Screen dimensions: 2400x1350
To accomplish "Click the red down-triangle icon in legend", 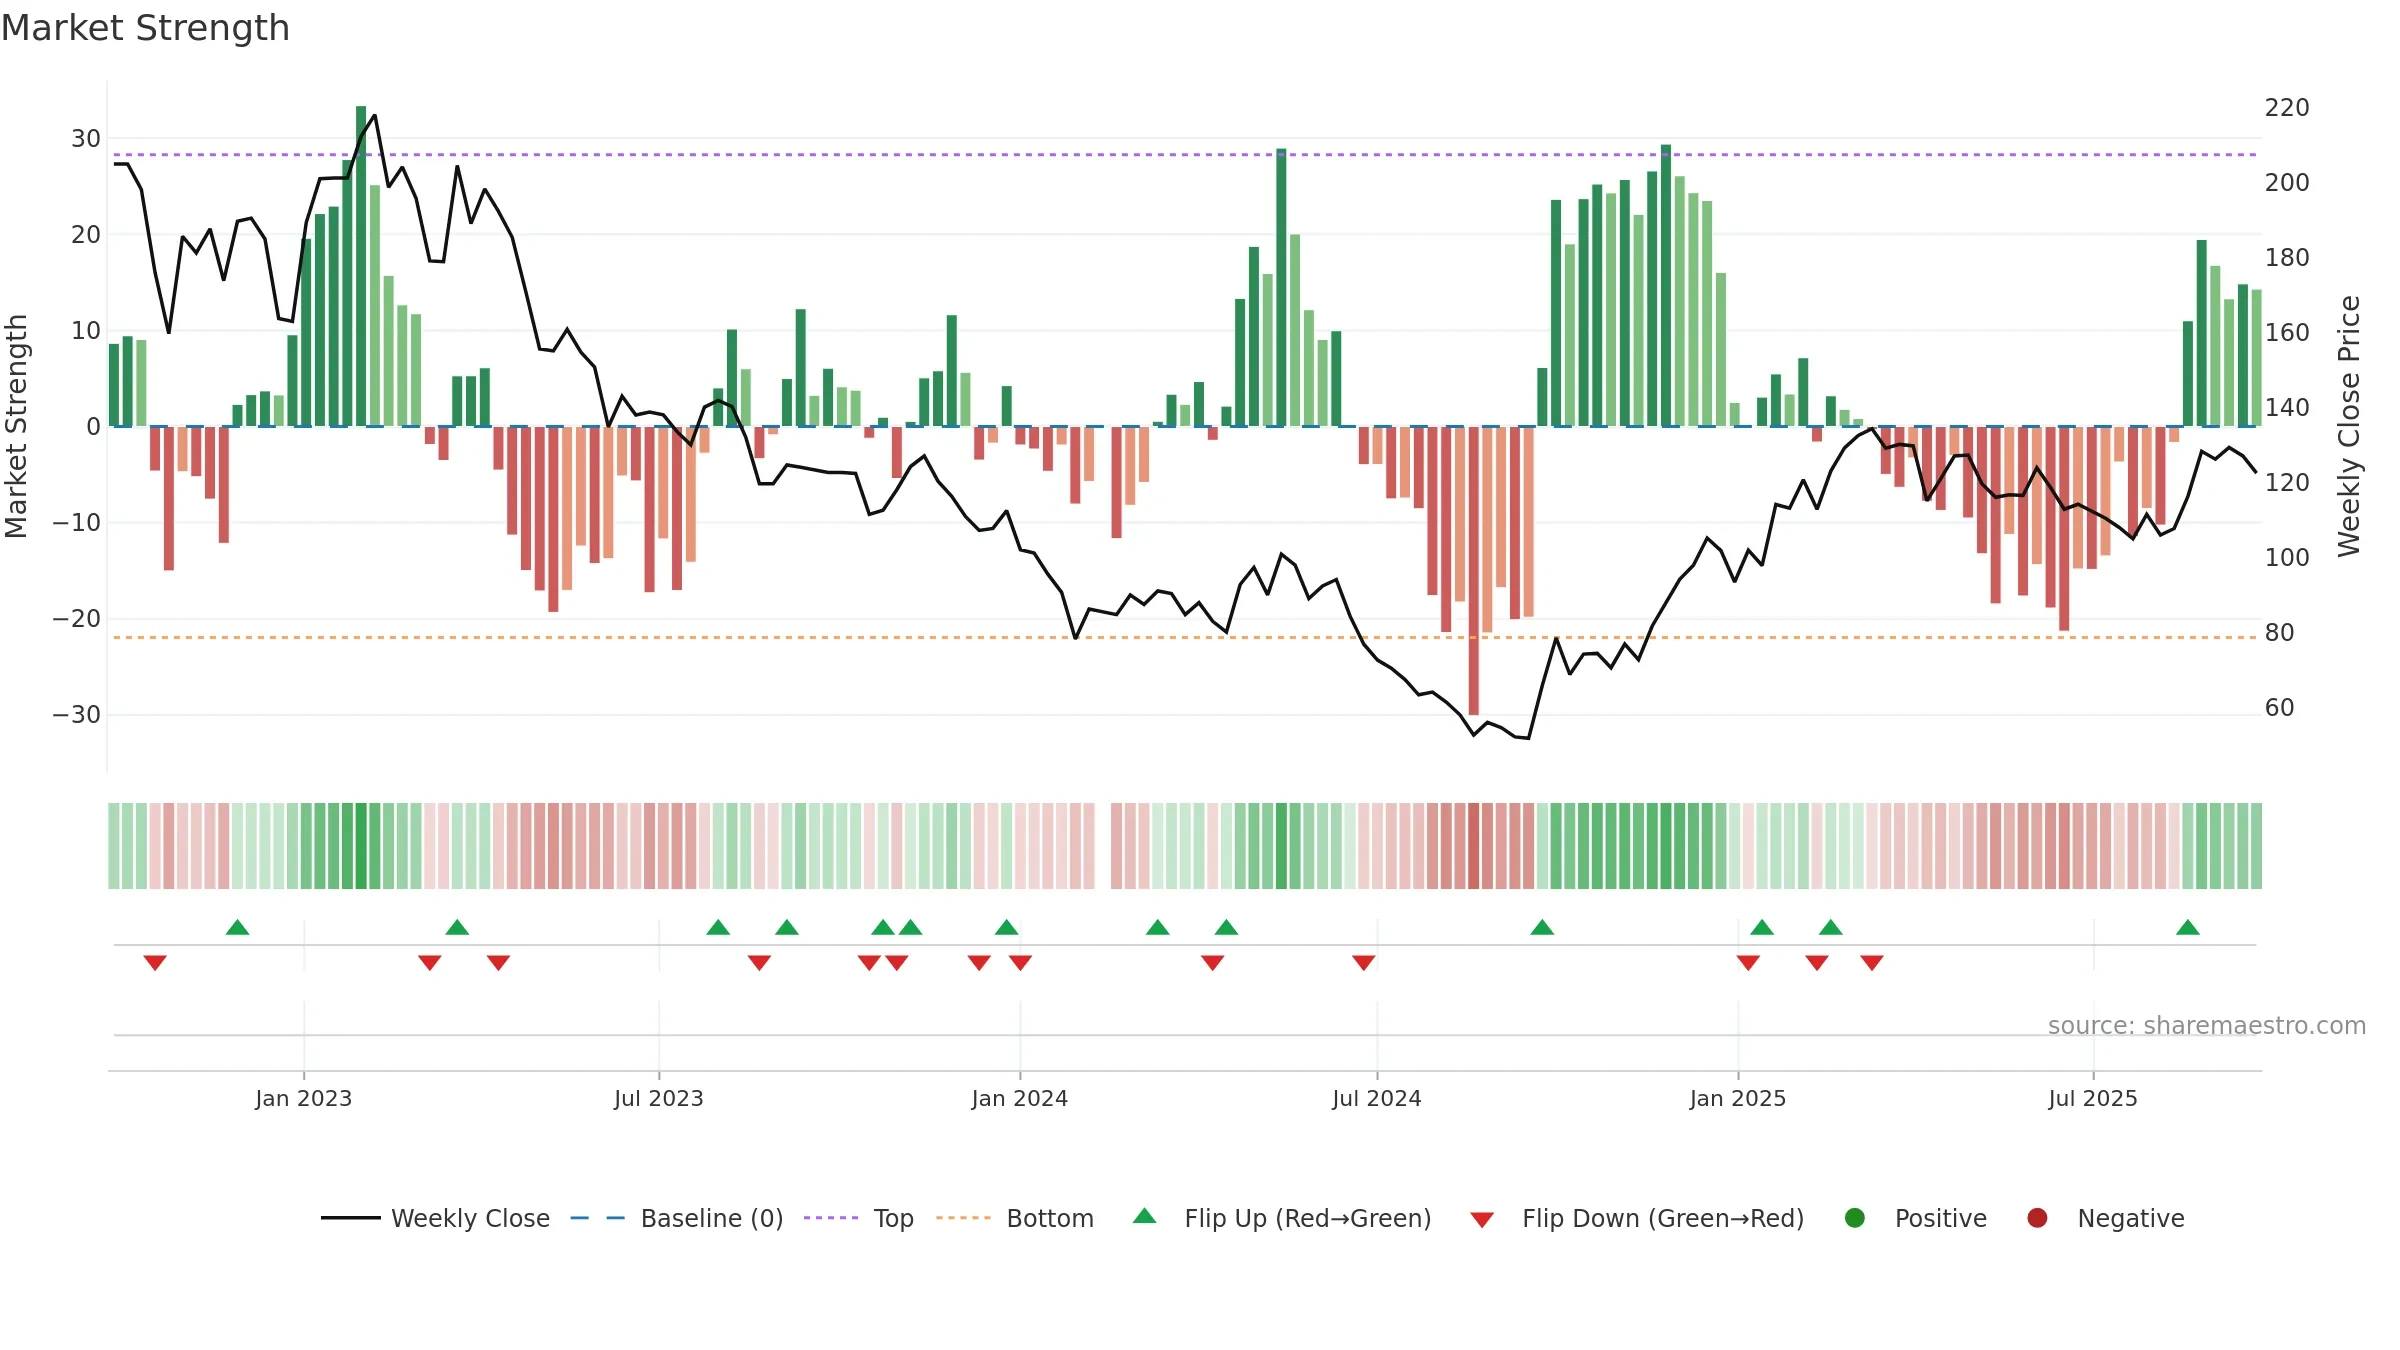I will click(1482, 1219).
